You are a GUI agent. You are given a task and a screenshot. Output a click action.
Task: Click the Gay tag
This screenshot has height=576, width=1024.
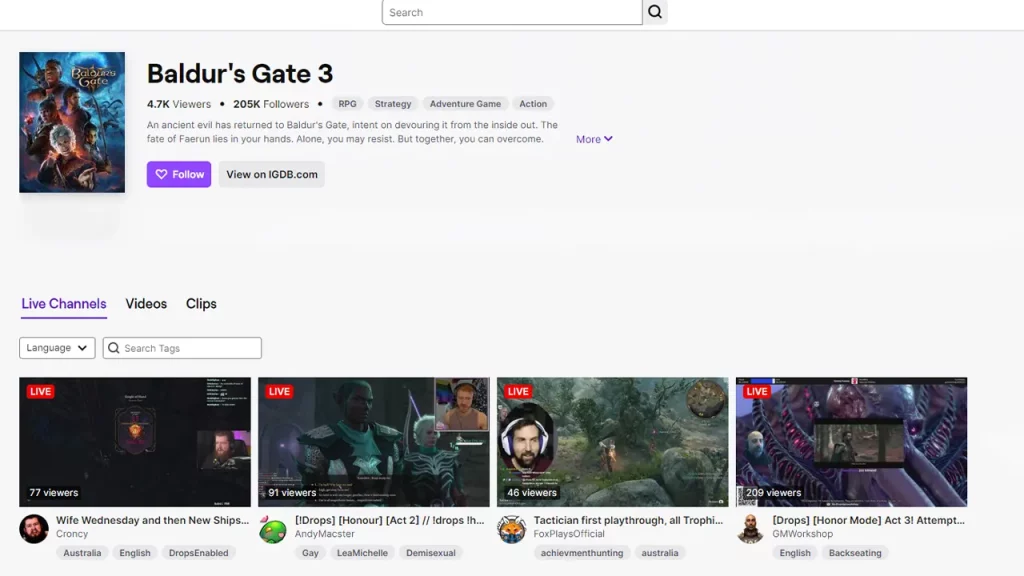coord(310,552)
